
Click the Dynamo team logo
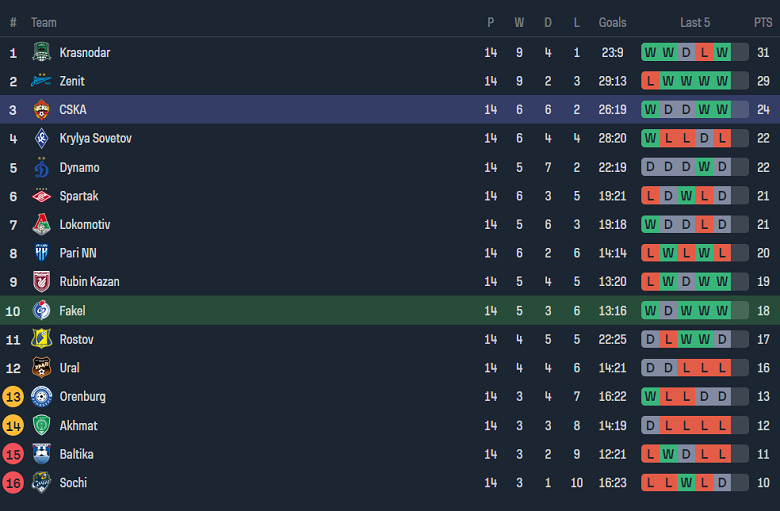(41, 167)
